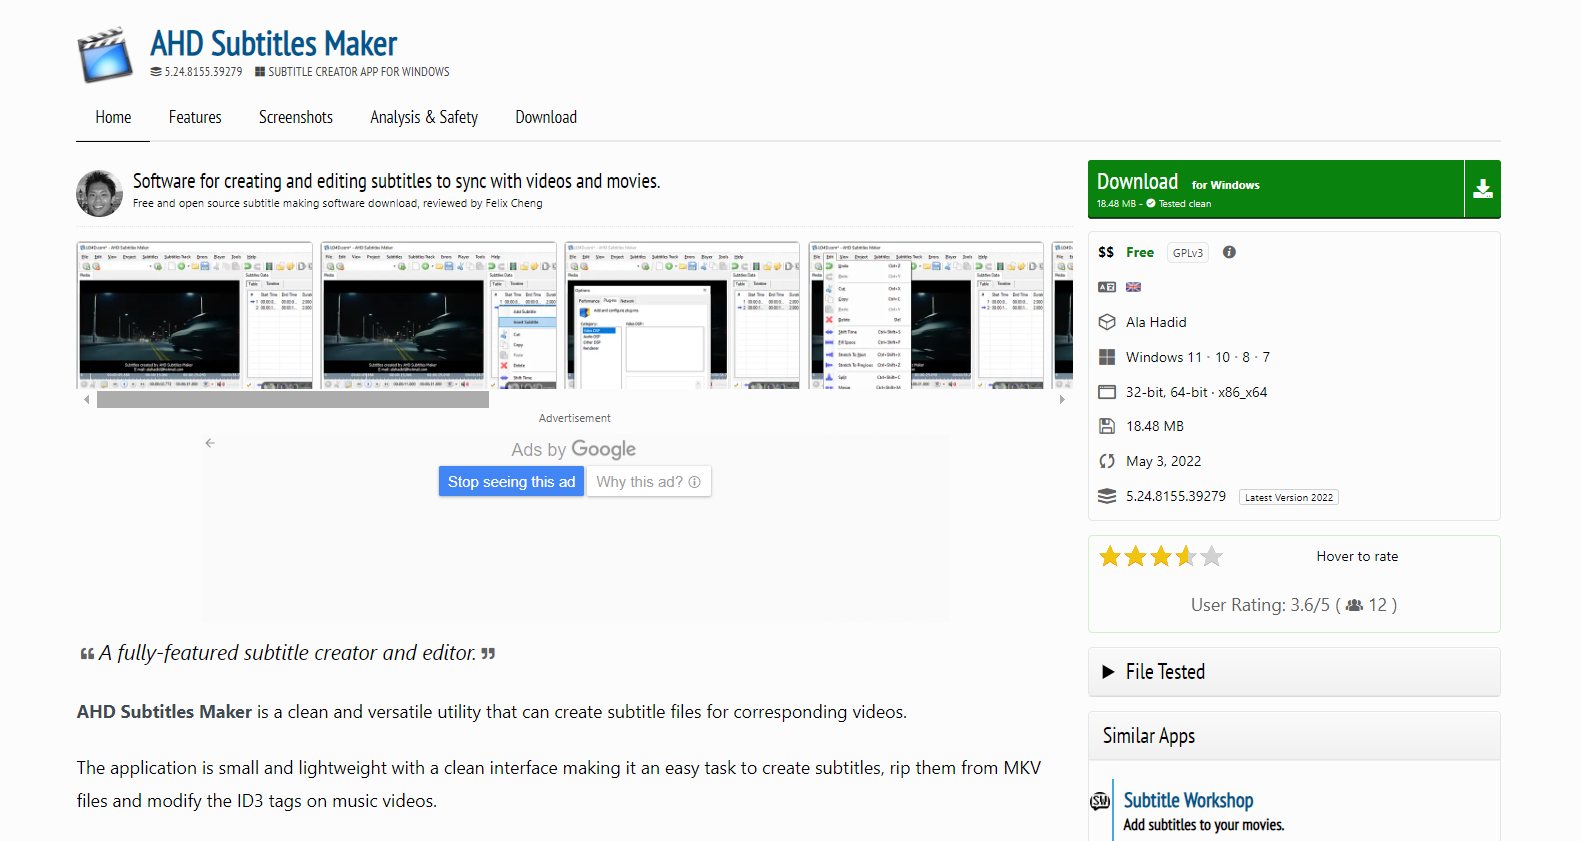Viewport: 1581px width, 841px height.
Task: Expand the File Tested section
Action: [x=1294, y=672]
